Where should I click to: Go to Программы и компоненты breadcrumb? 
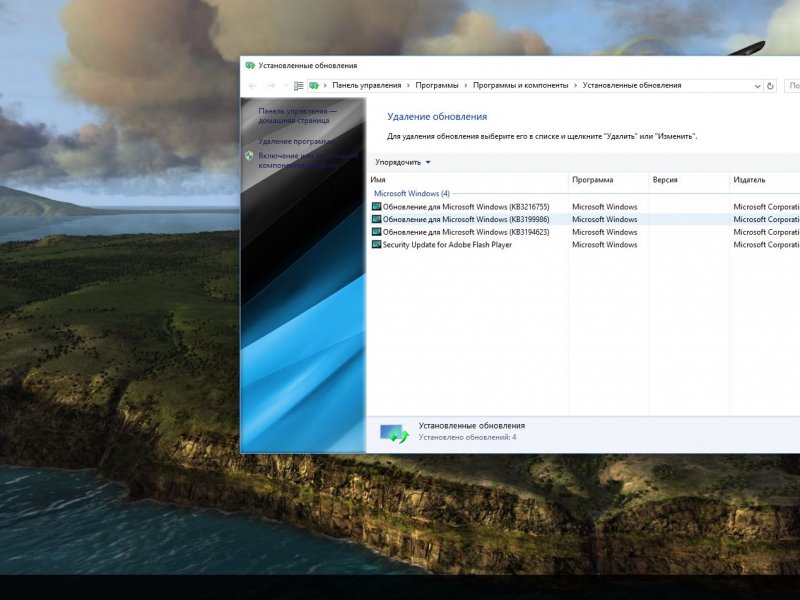point(520,86)
